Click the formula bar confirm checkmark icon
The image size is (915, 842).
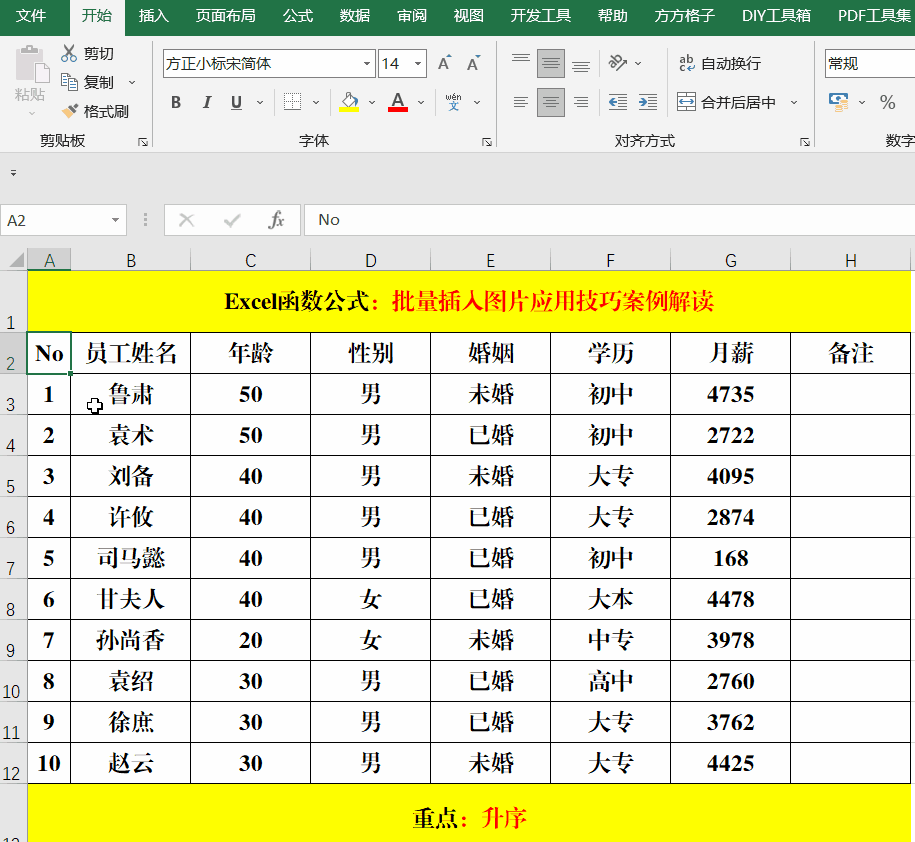pyautogui.click(x=232, y=220)
